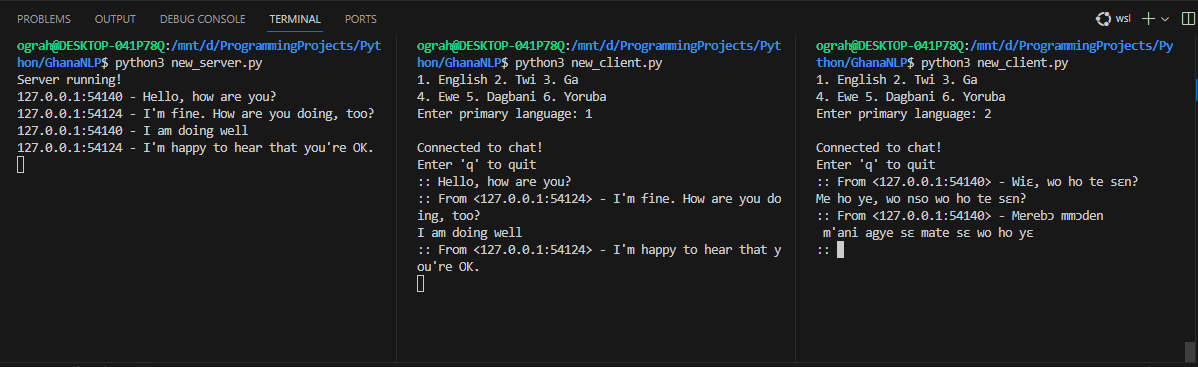
Task: Switch to the PORTS tab
Action: (x=361, y=19)
